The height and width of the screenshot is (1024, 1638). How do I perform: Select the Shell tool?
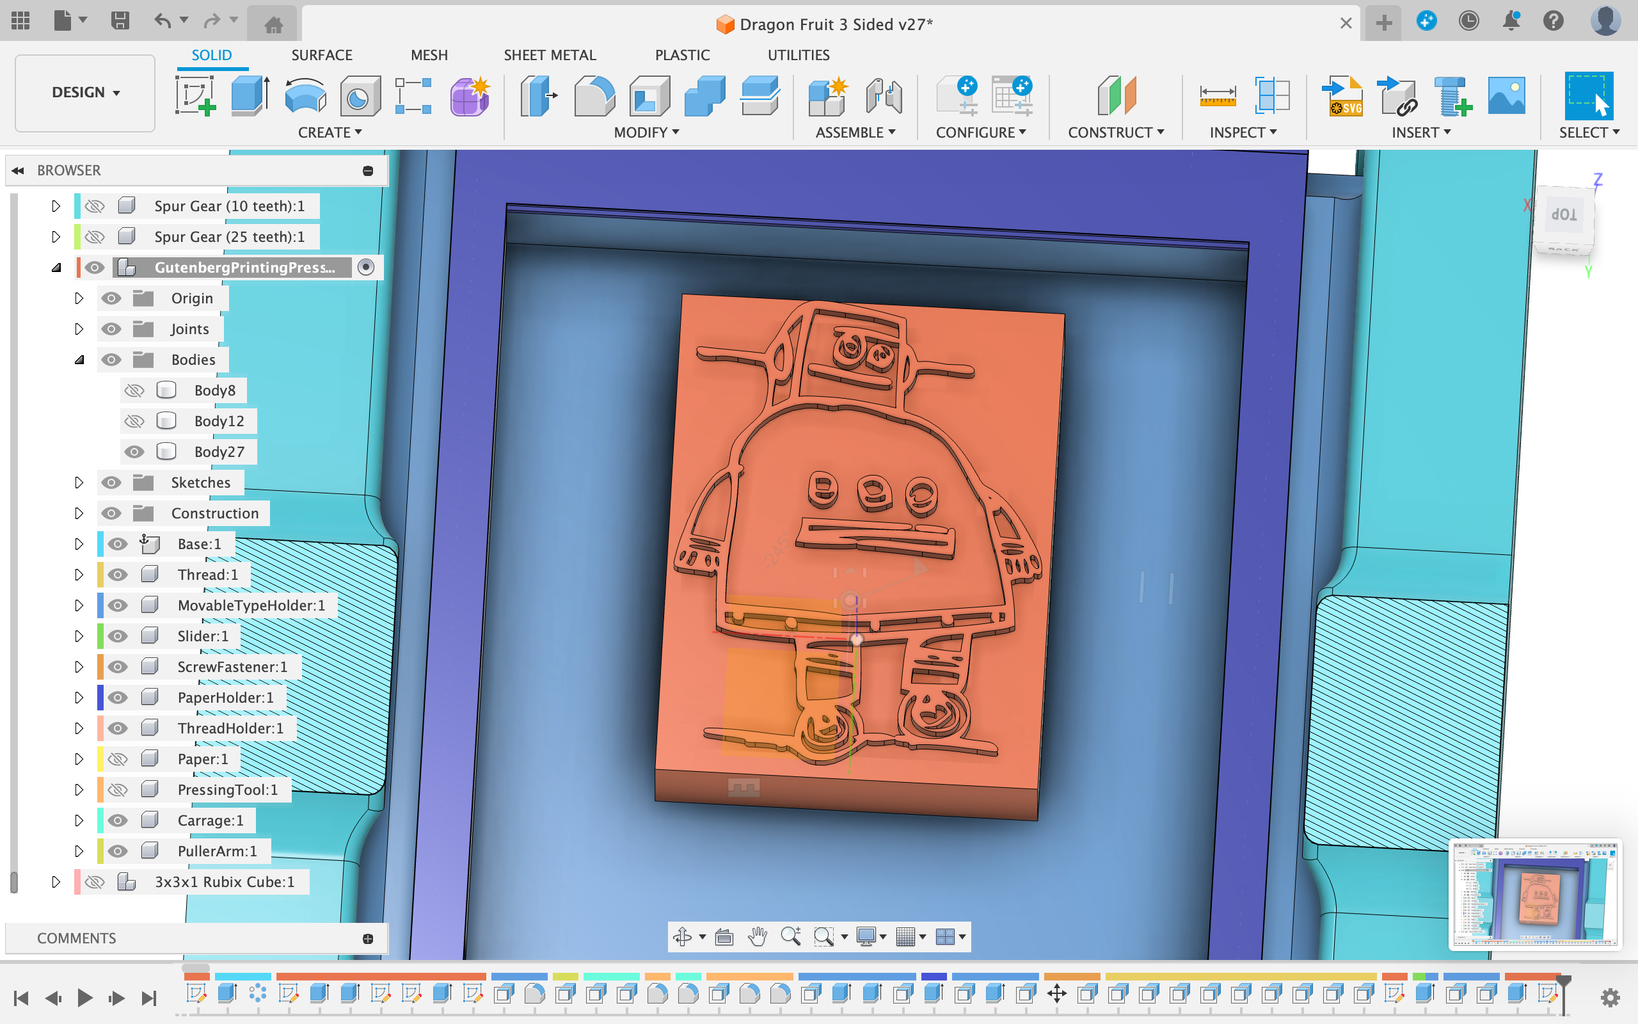[649, 96]
